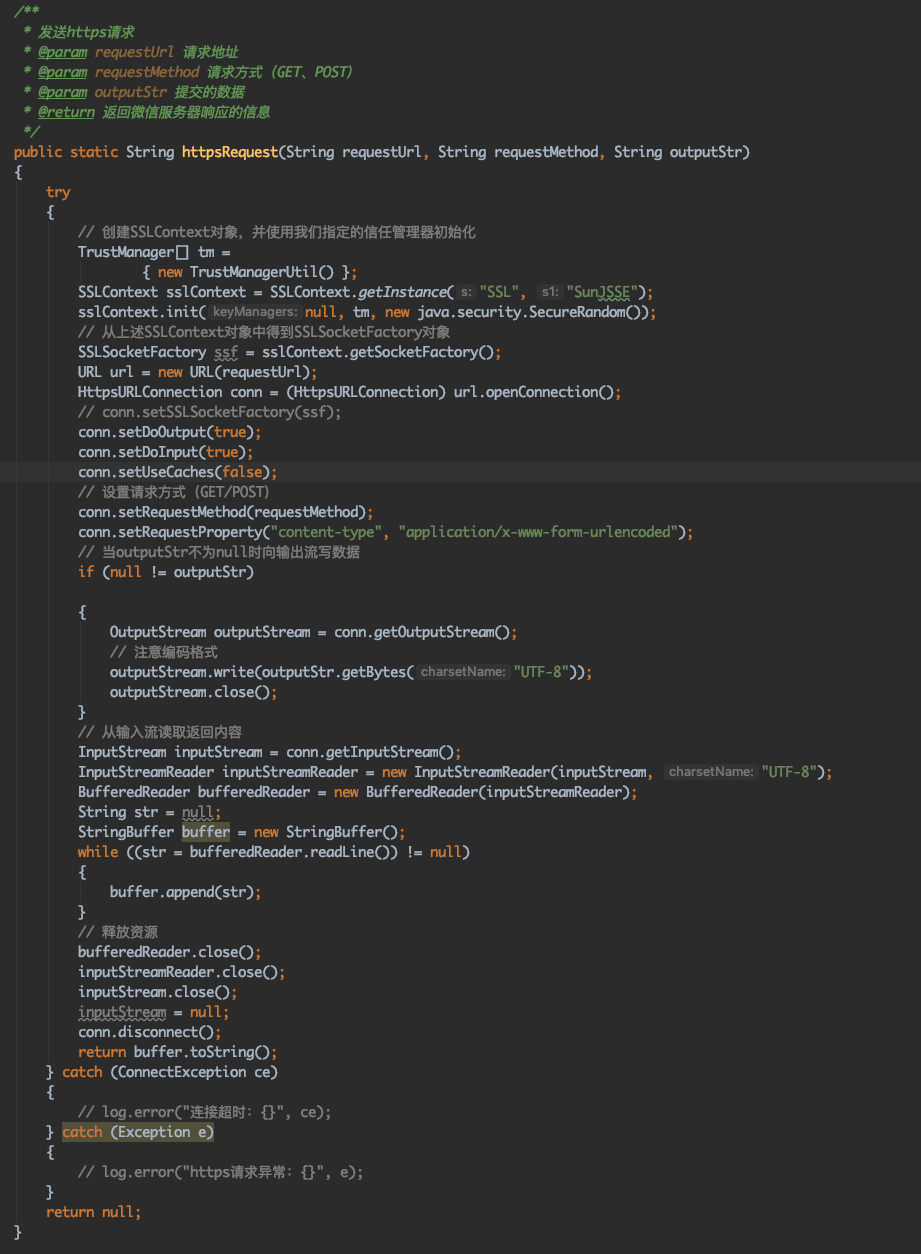
Task: Click inputStream.close() line
Action: [x=158, y=992]
